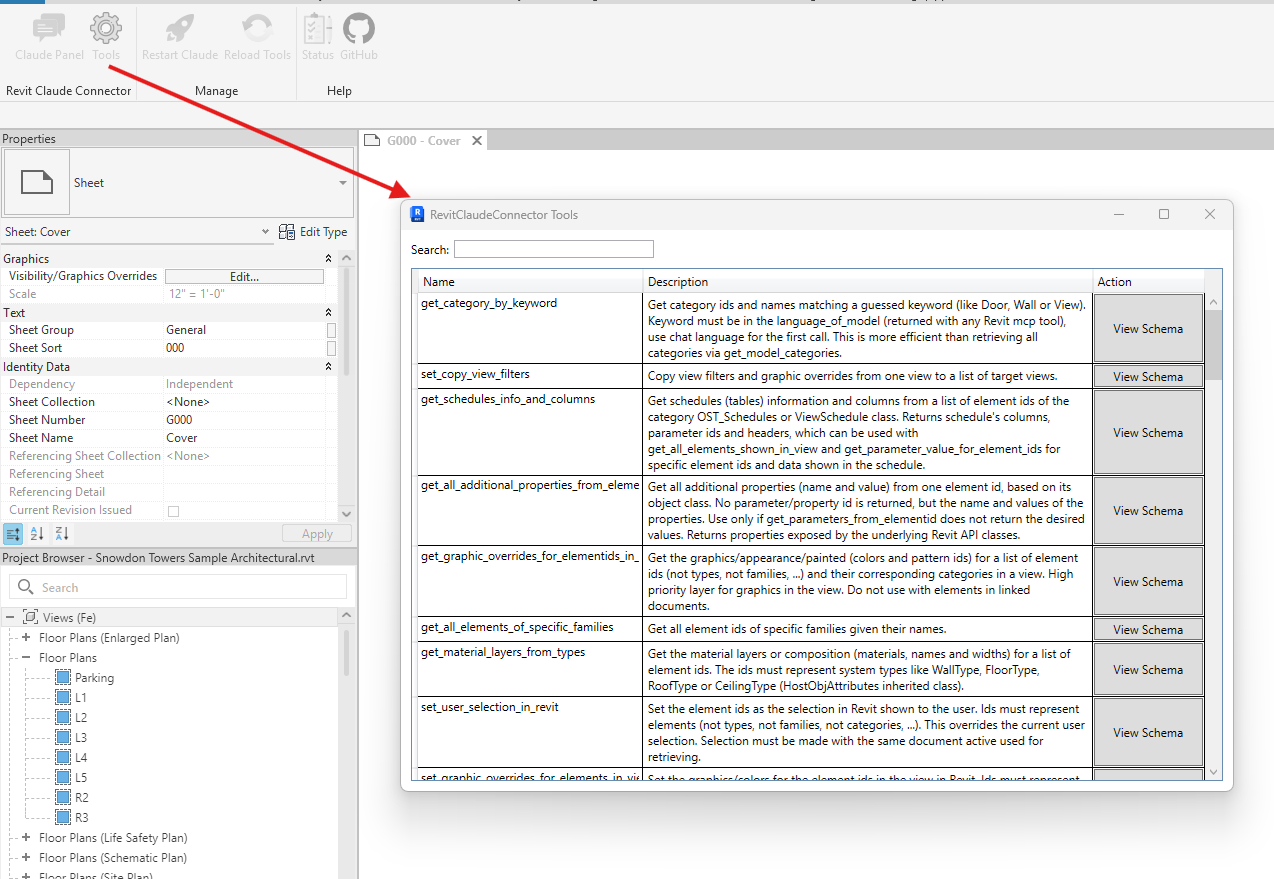Open the GitHub icon in Help
Screen dimensions: 1274x879
pos(358,28)
